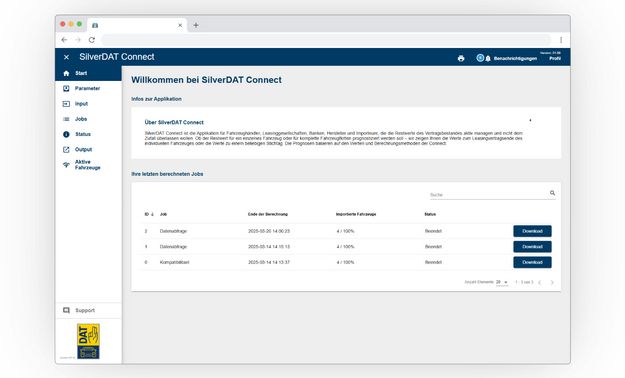Reload the page in browser toolbar

point(92,40)
